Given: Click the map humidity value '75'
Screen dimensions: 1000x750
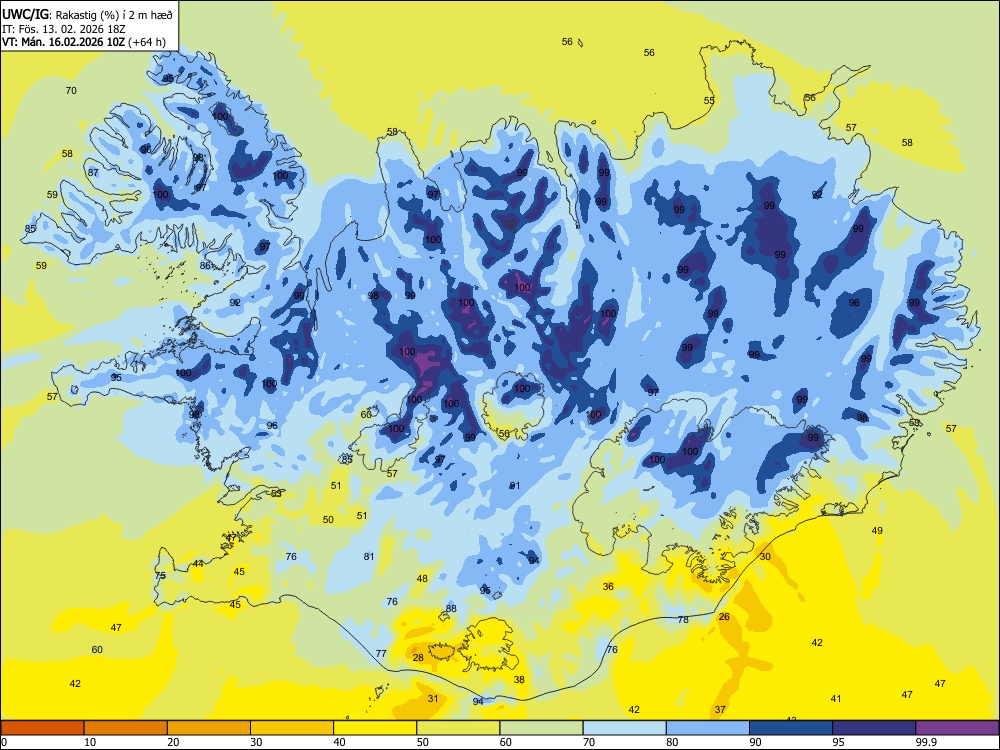Looking at the screenshot, I should [160, 575].
